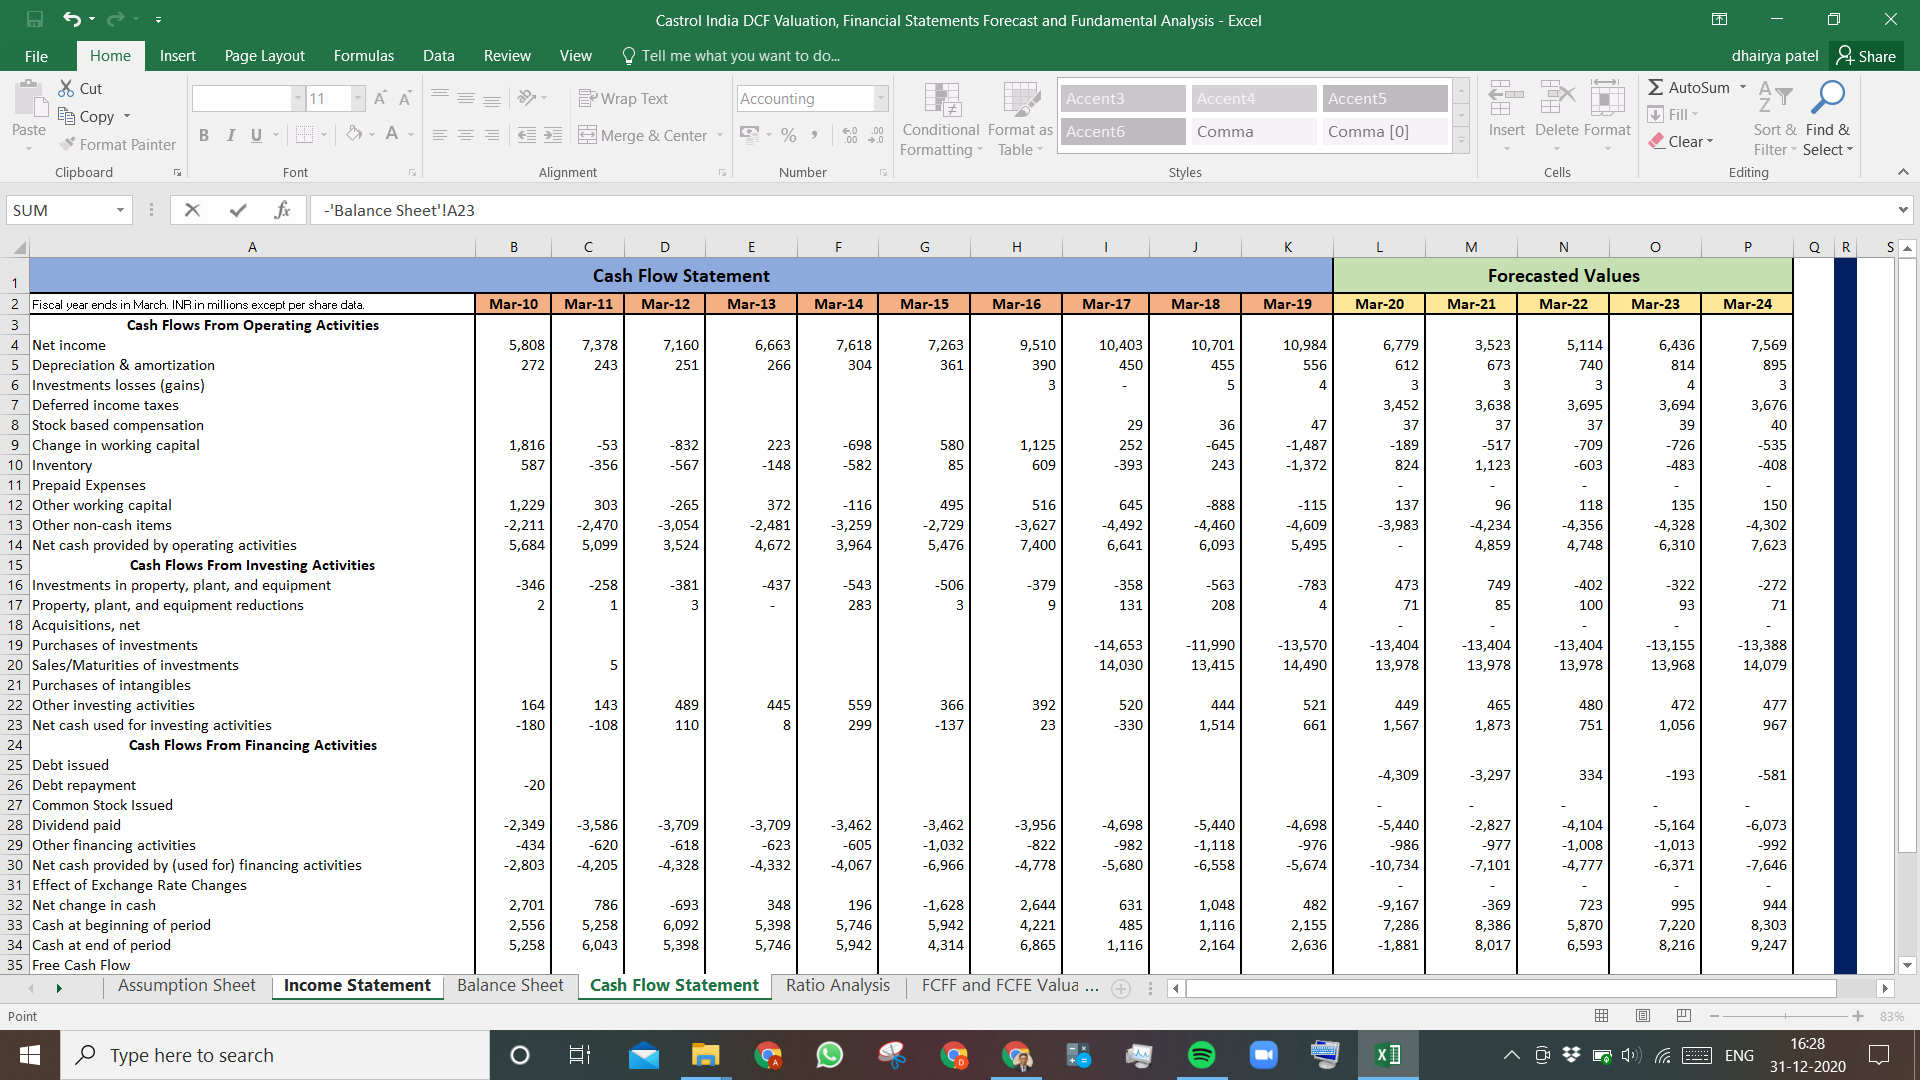The width and height of the screenshot is (1920, 1080).
Task: Select column L header
Action: (x=1379, y=247)
